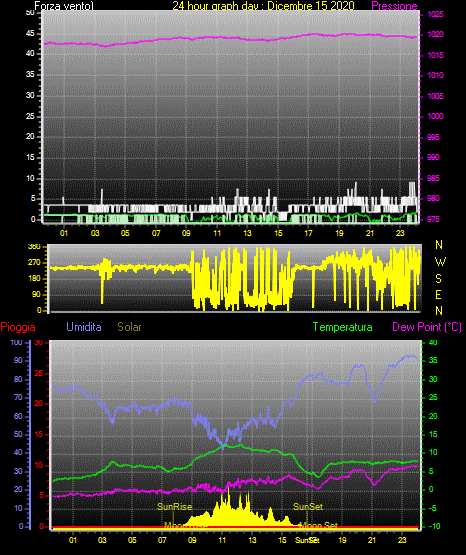Click the 'Moon Set' marker label
The height and width of the screenshot is (555, 466).
point(319,526)
